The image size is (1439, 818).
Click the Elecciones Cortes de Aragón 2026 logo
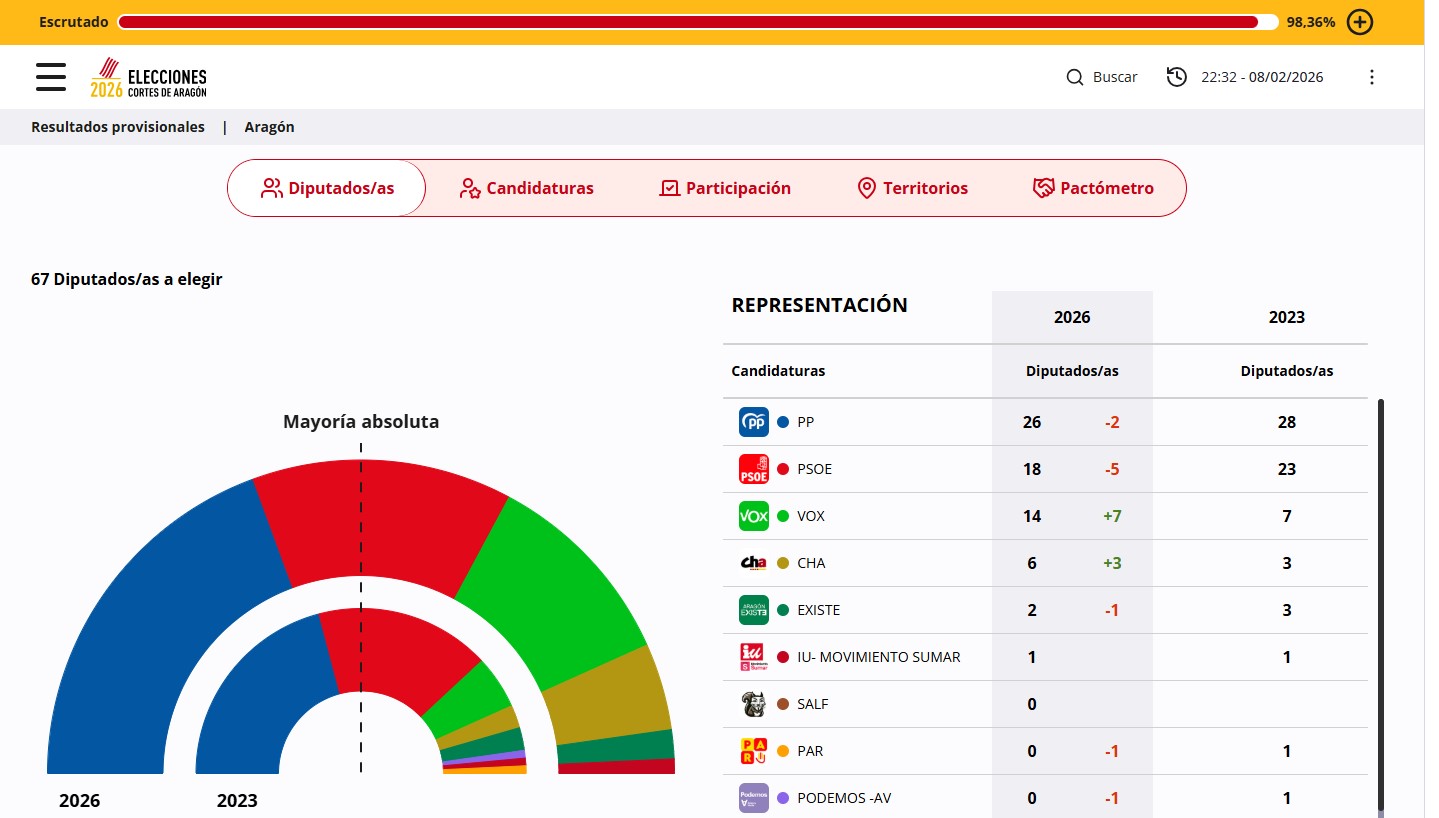(x=149, y=78)
